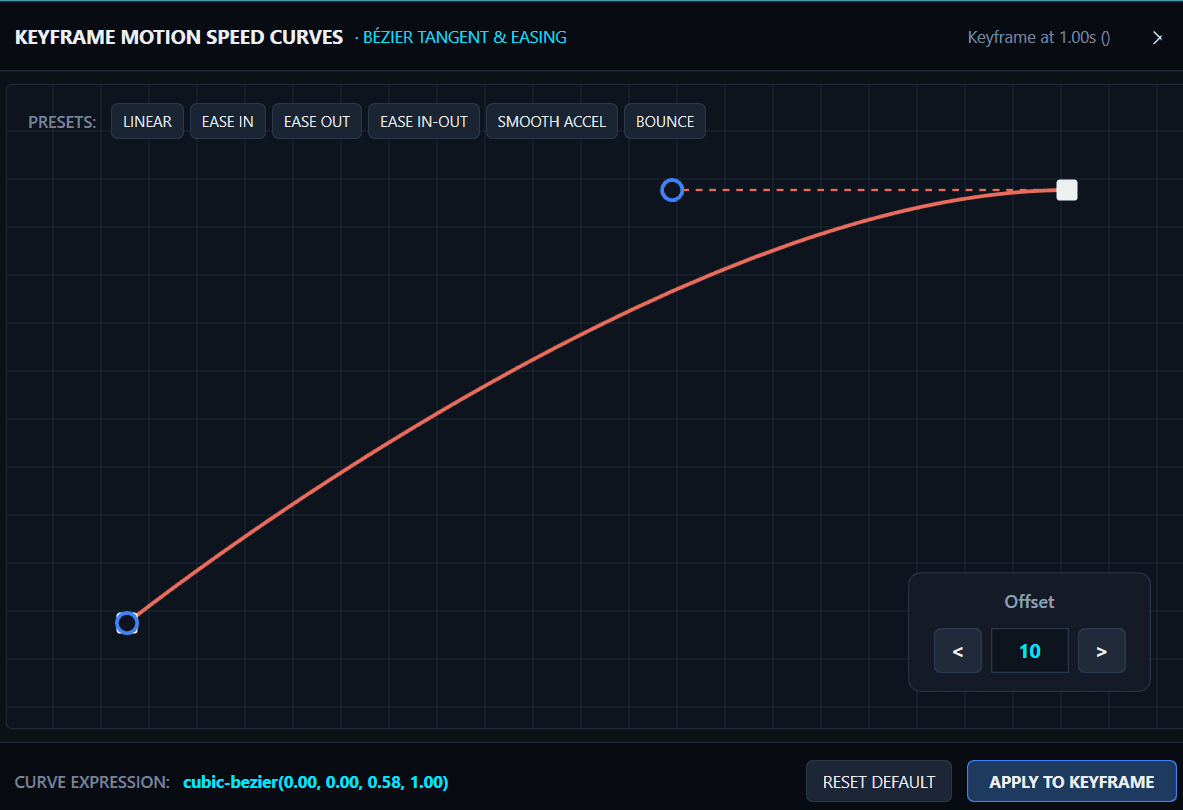Click the cubic-bezier curve expression text
The image size is (1183, 810).
pyautogui.click(x=315, y=782)
